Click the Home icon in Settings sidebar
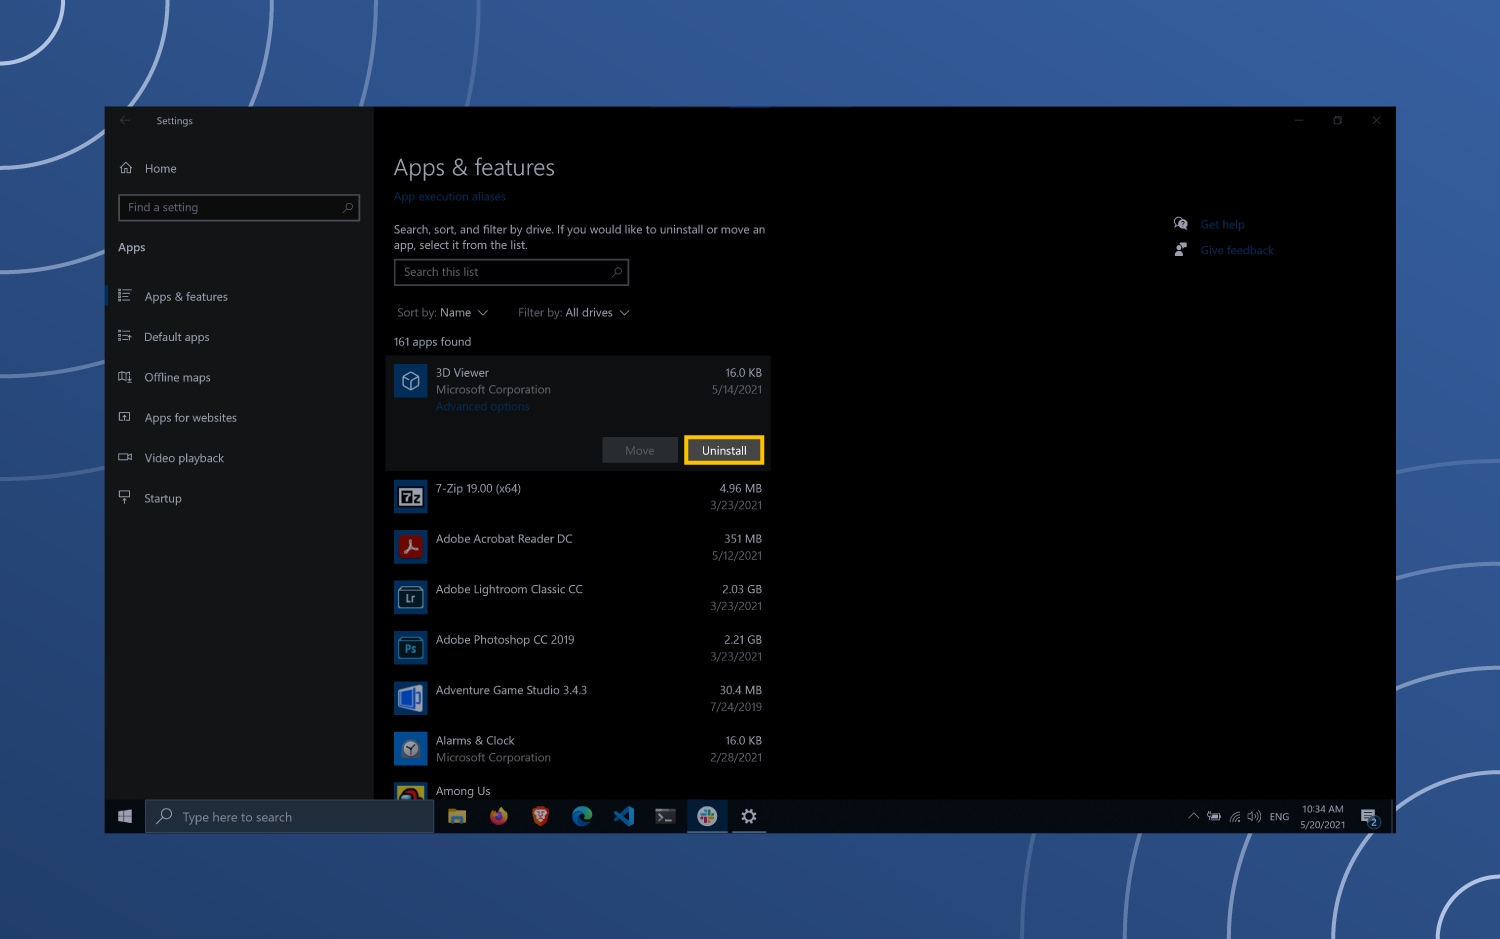 126,168
